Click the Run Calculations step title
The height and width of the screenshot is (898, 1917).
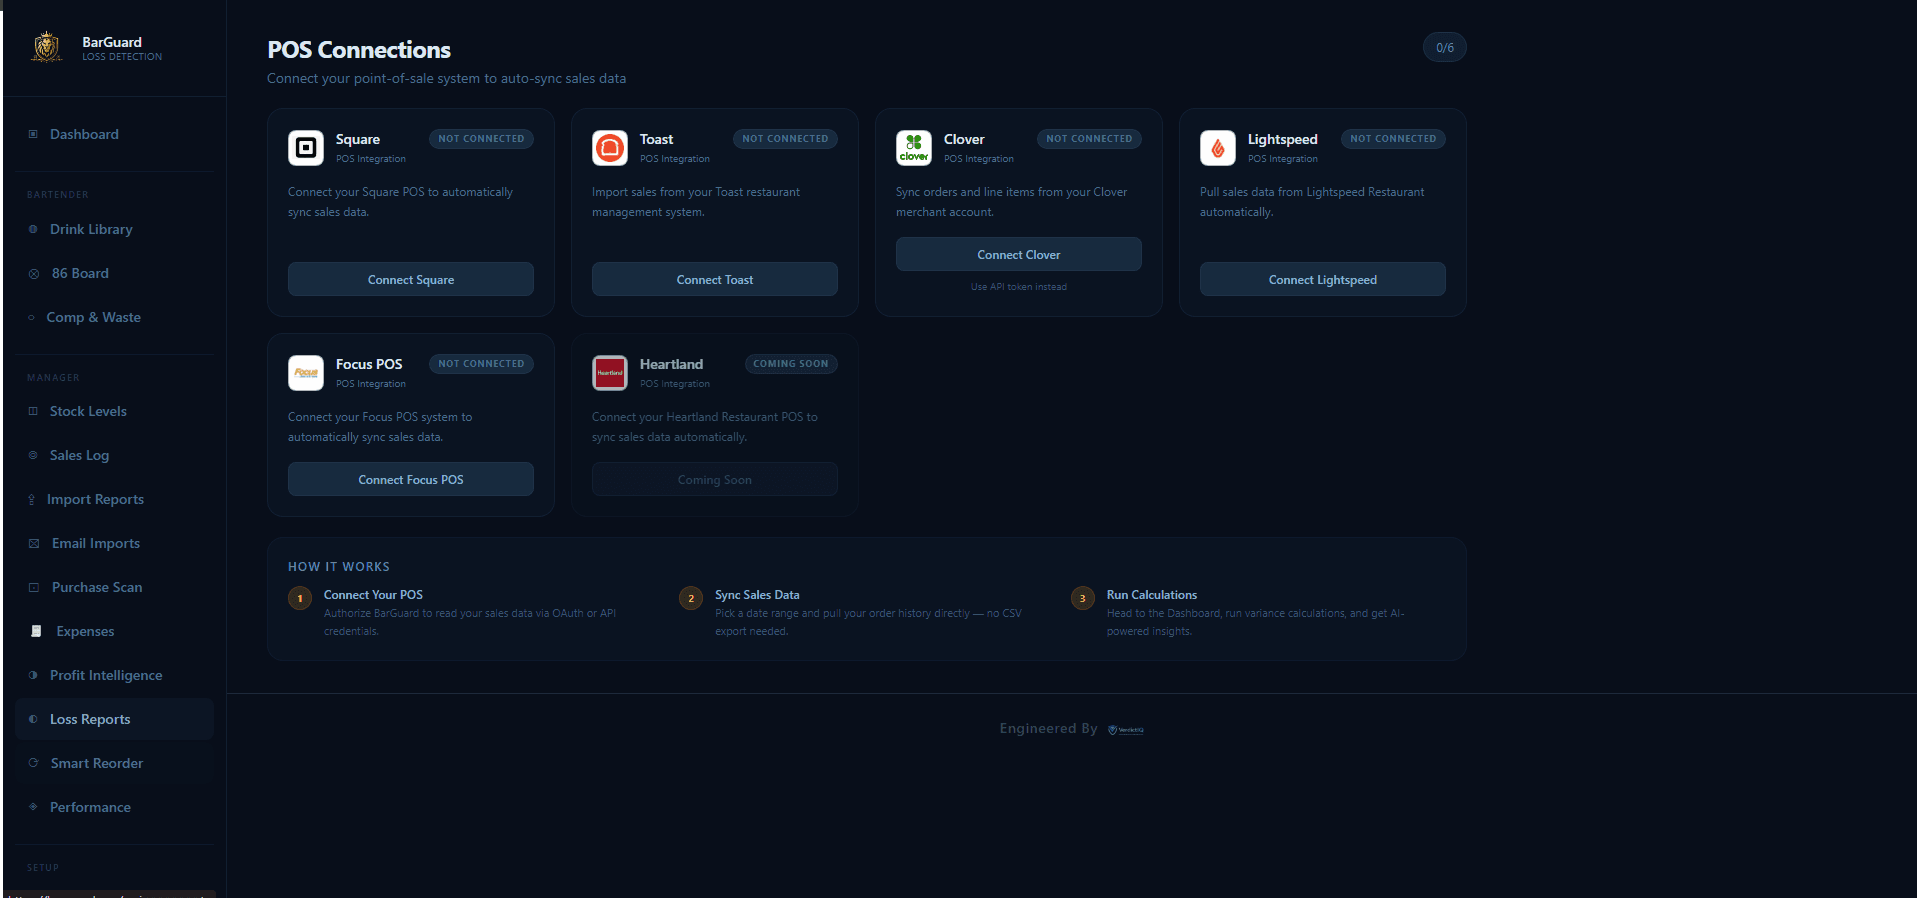click(x=1152, y=595)
